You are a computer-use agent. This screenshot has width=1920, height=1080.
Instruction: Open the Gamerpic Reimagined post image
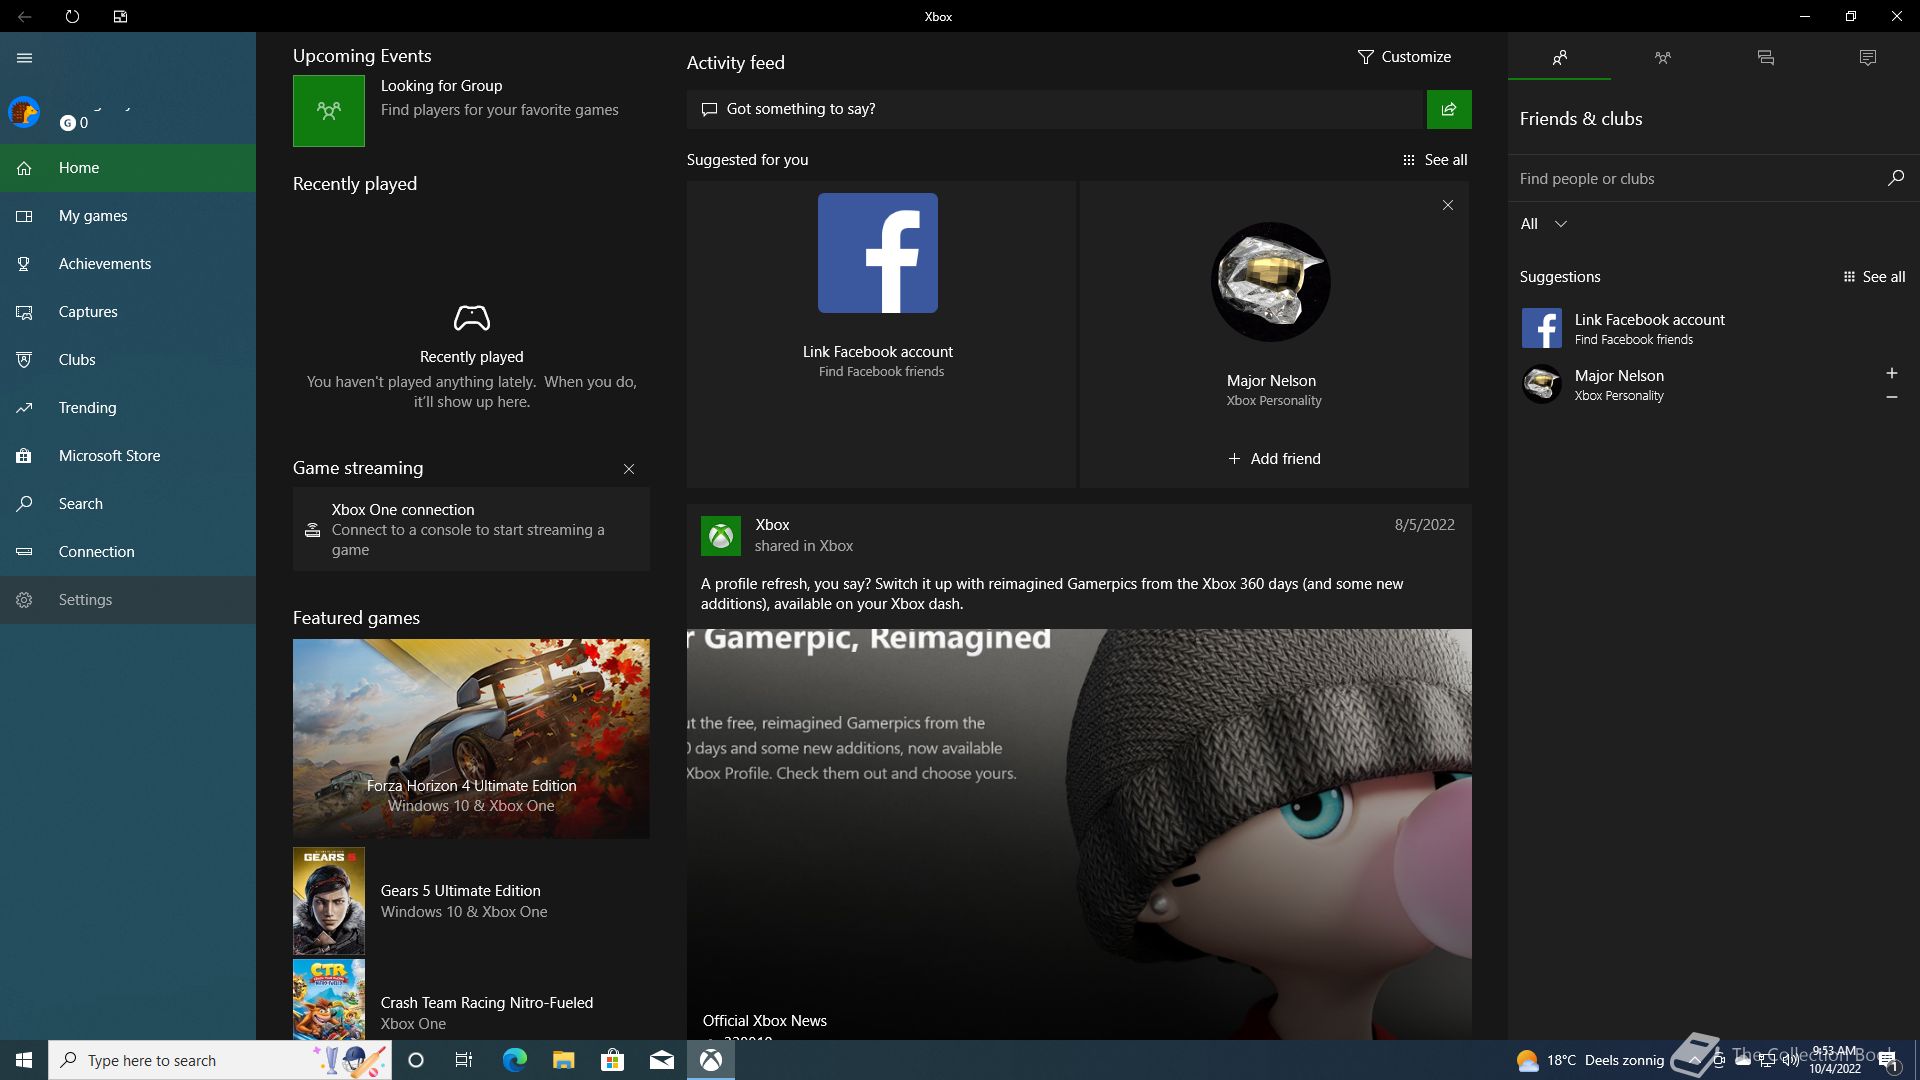(x=1079, y=834)
